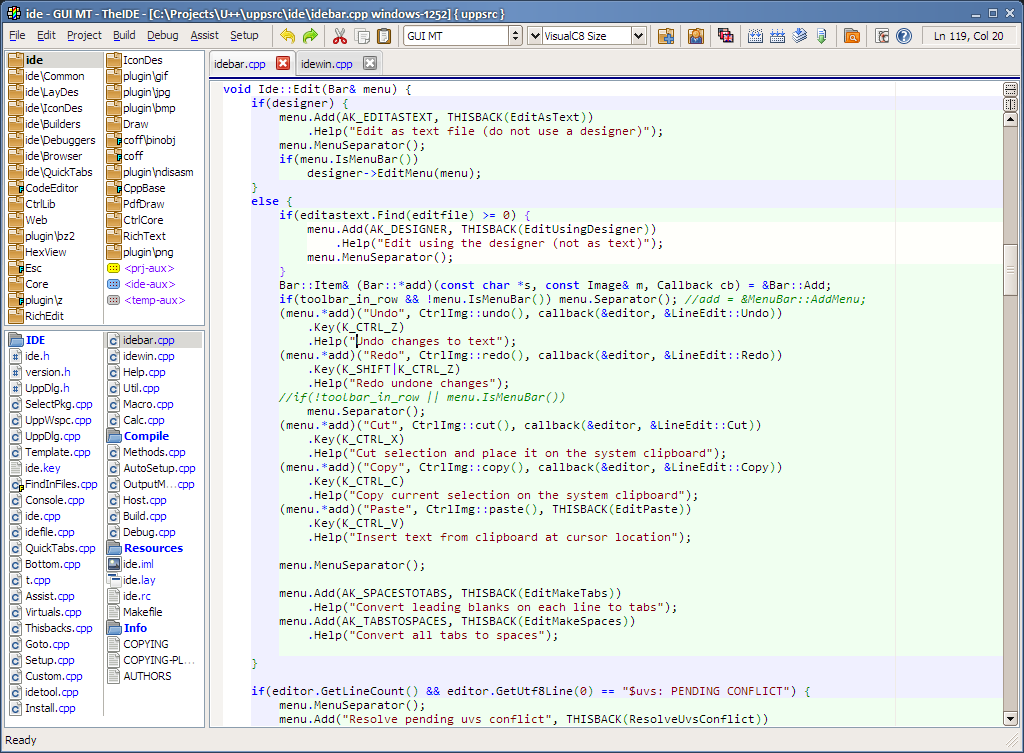
Task: Click the Copy icon in the toolbar
Action: [x=362, y=36]
